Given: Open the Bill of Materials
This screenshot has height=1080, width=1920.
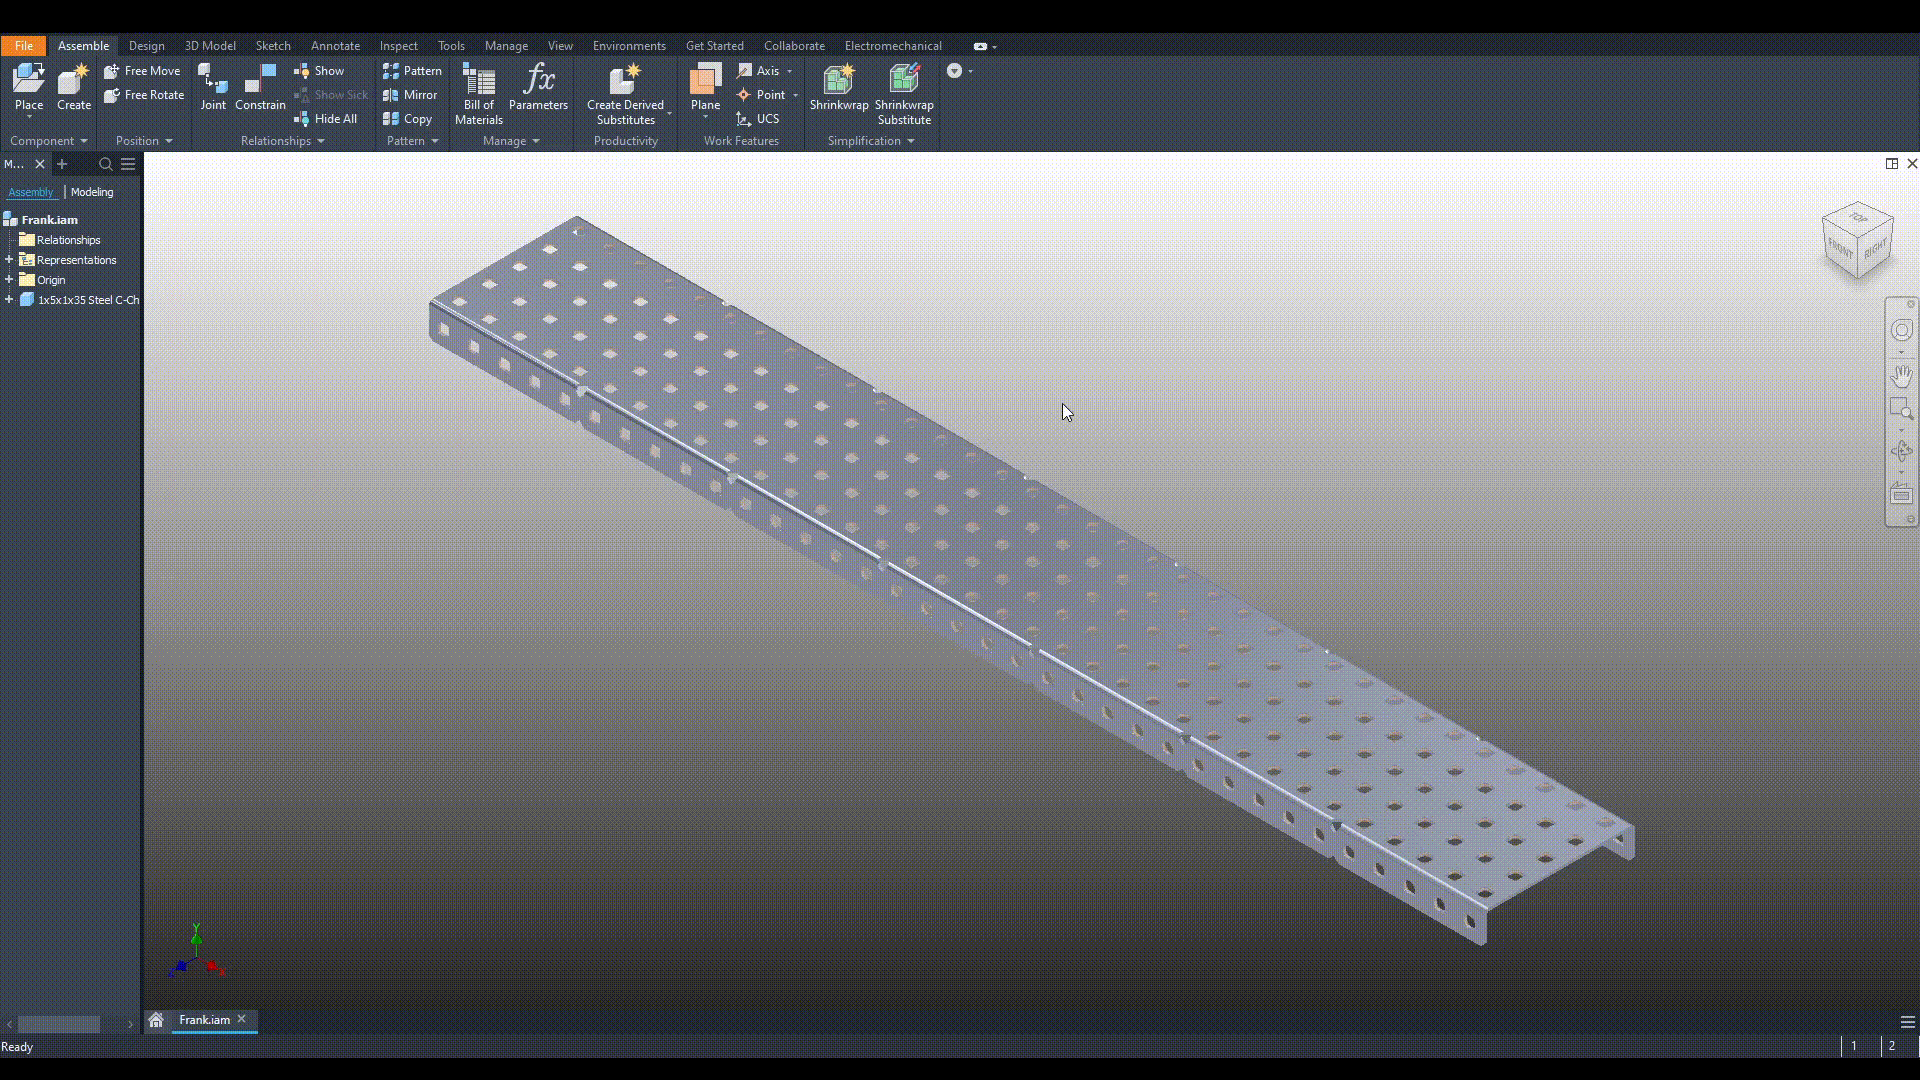Looking at the screenshot, I should pos(479,94).
